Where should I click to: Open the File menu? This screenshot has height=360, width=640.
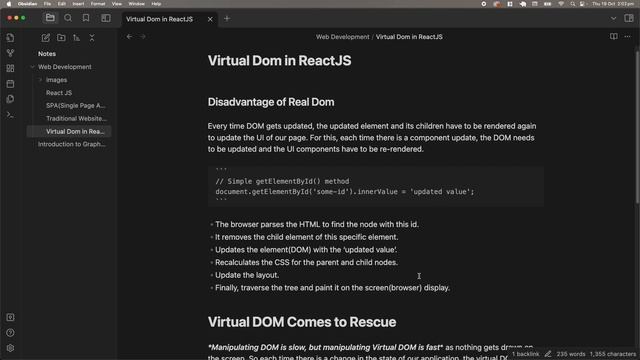(x=47, y=4)
